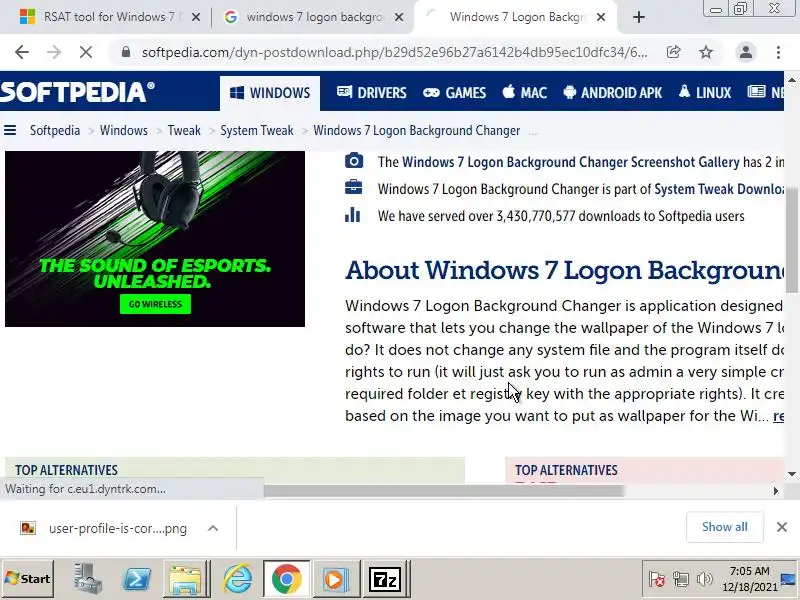Click the headset esports ad image
Screen dimensions: 800x600
click(x=155, y=239)
